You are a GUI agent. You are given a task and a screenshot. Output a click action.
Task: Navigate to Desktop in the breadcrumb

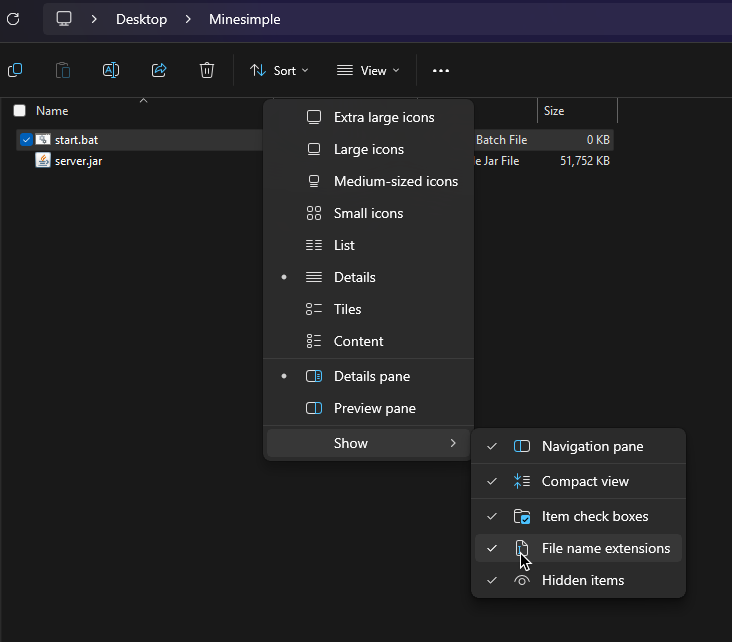click(x=141, y=19)
